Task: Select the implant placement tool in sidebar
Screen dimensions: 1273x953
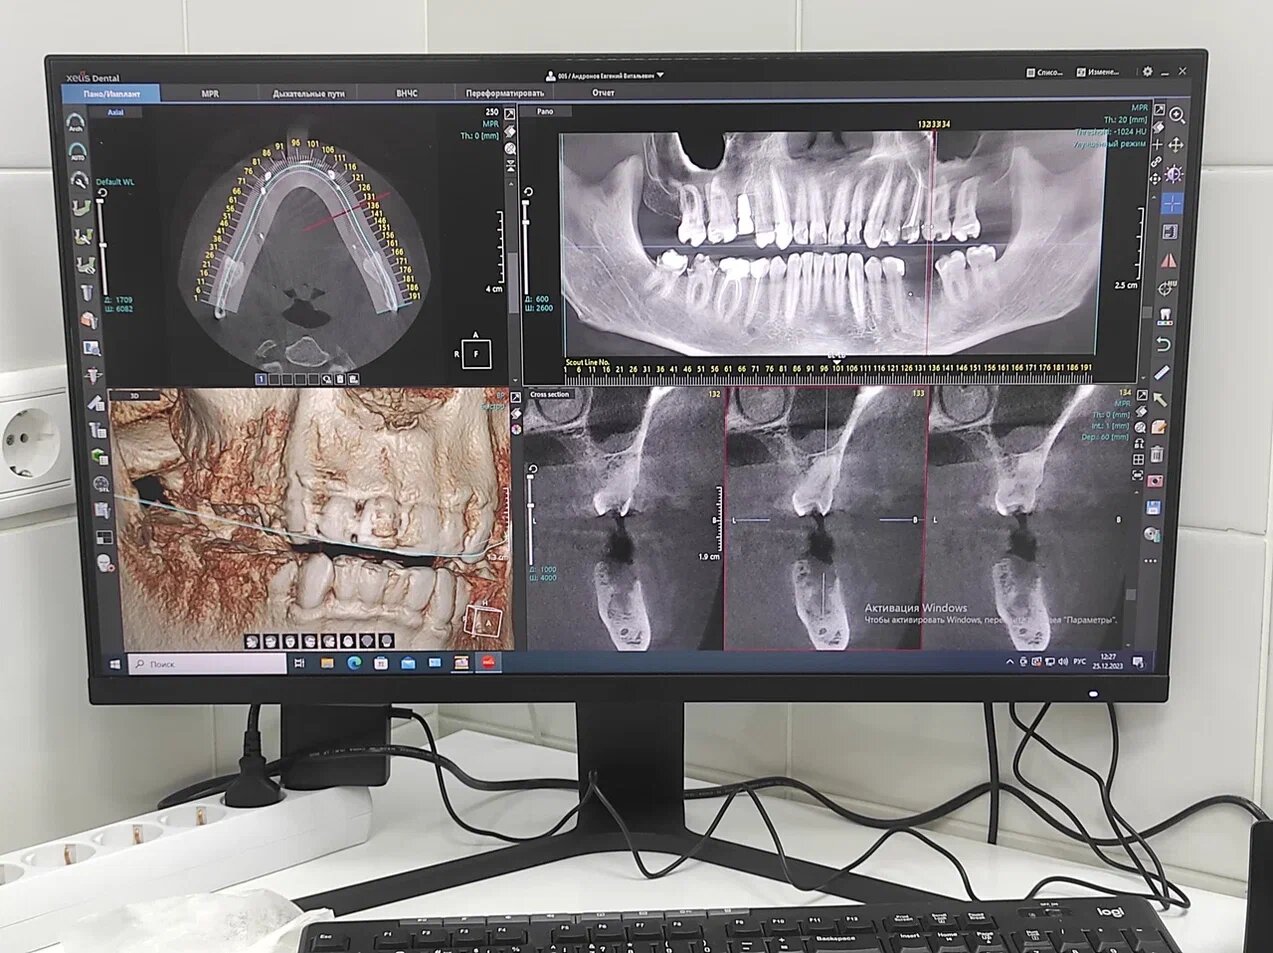Action: tap(87, 293)
